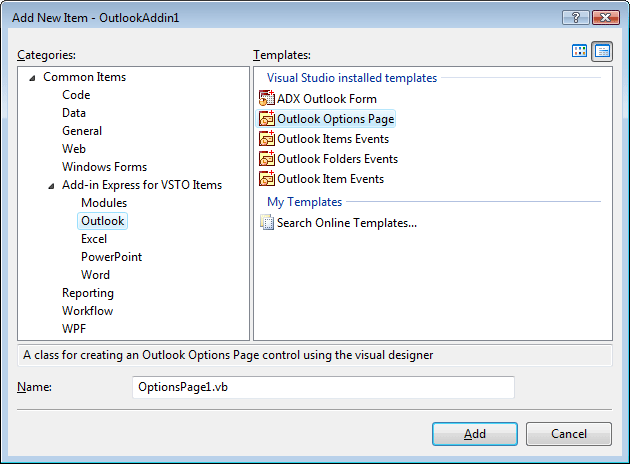This screenshot has width=630, height=464.
Task: Collapse the Add-in Express for VSTO Items node
Action: [51, 186]
